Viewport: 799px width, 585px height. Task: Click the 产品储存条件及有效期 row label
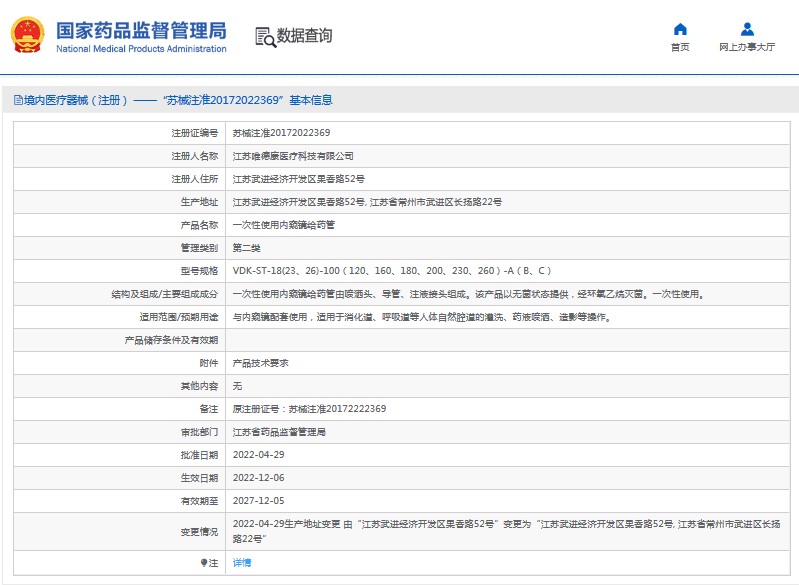(x=171, y=340)
